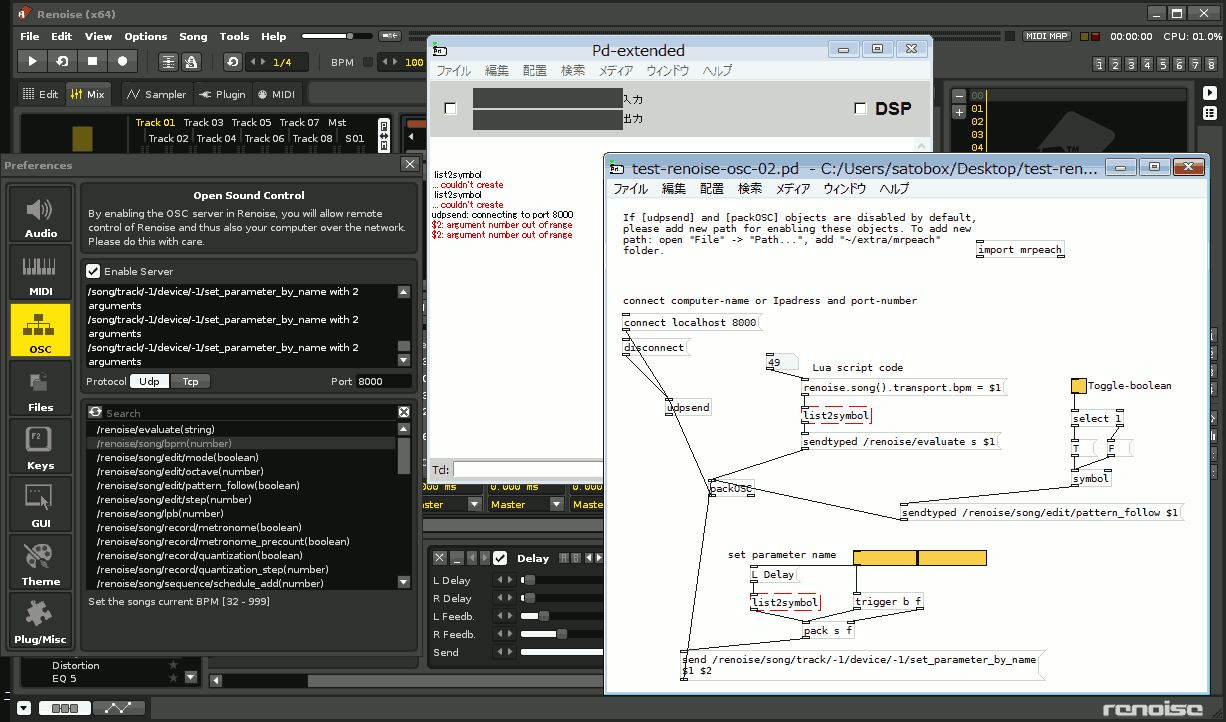Image resolution: width=1226 pixels, height=722 pixels.
Task: Click the yellow 'set parameter name' slider in patch
Action: pos(920,558)
